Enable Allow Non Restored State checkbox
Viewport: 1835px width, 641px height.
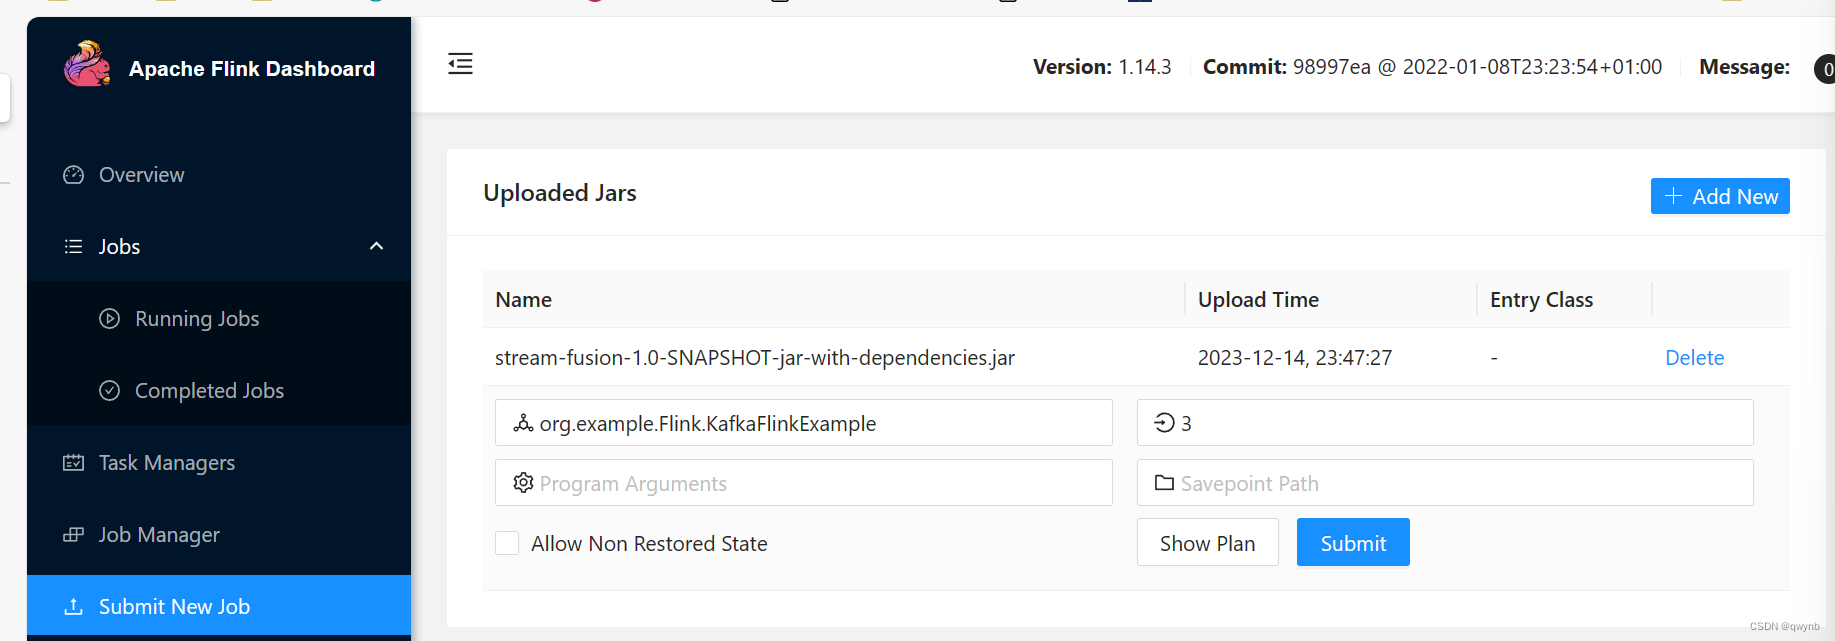[507, 543]
